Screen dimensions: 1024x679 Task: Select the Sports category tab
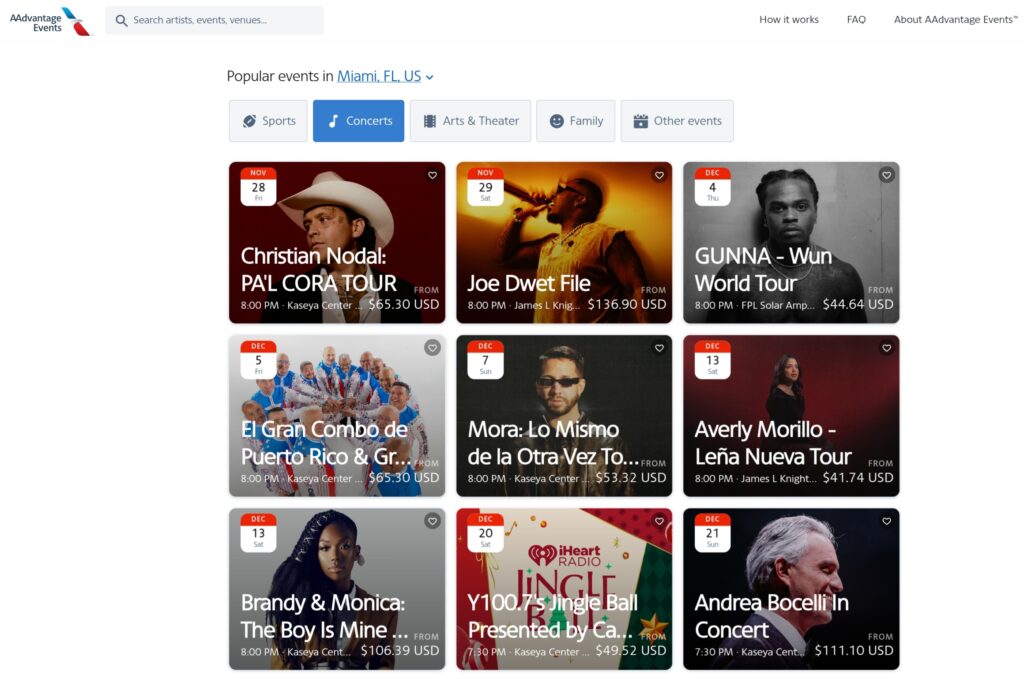tap(268, 121)
